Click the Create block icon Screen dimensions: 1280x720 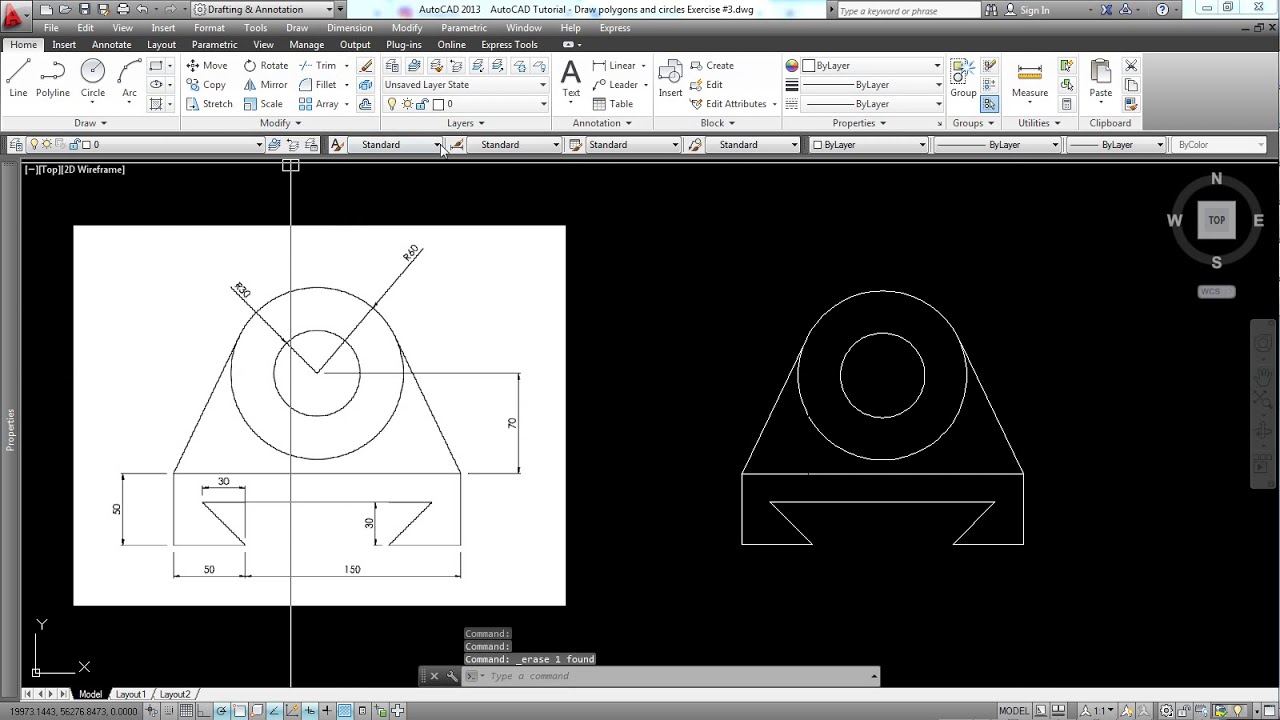pyautogui.click(x=712, y=66)
